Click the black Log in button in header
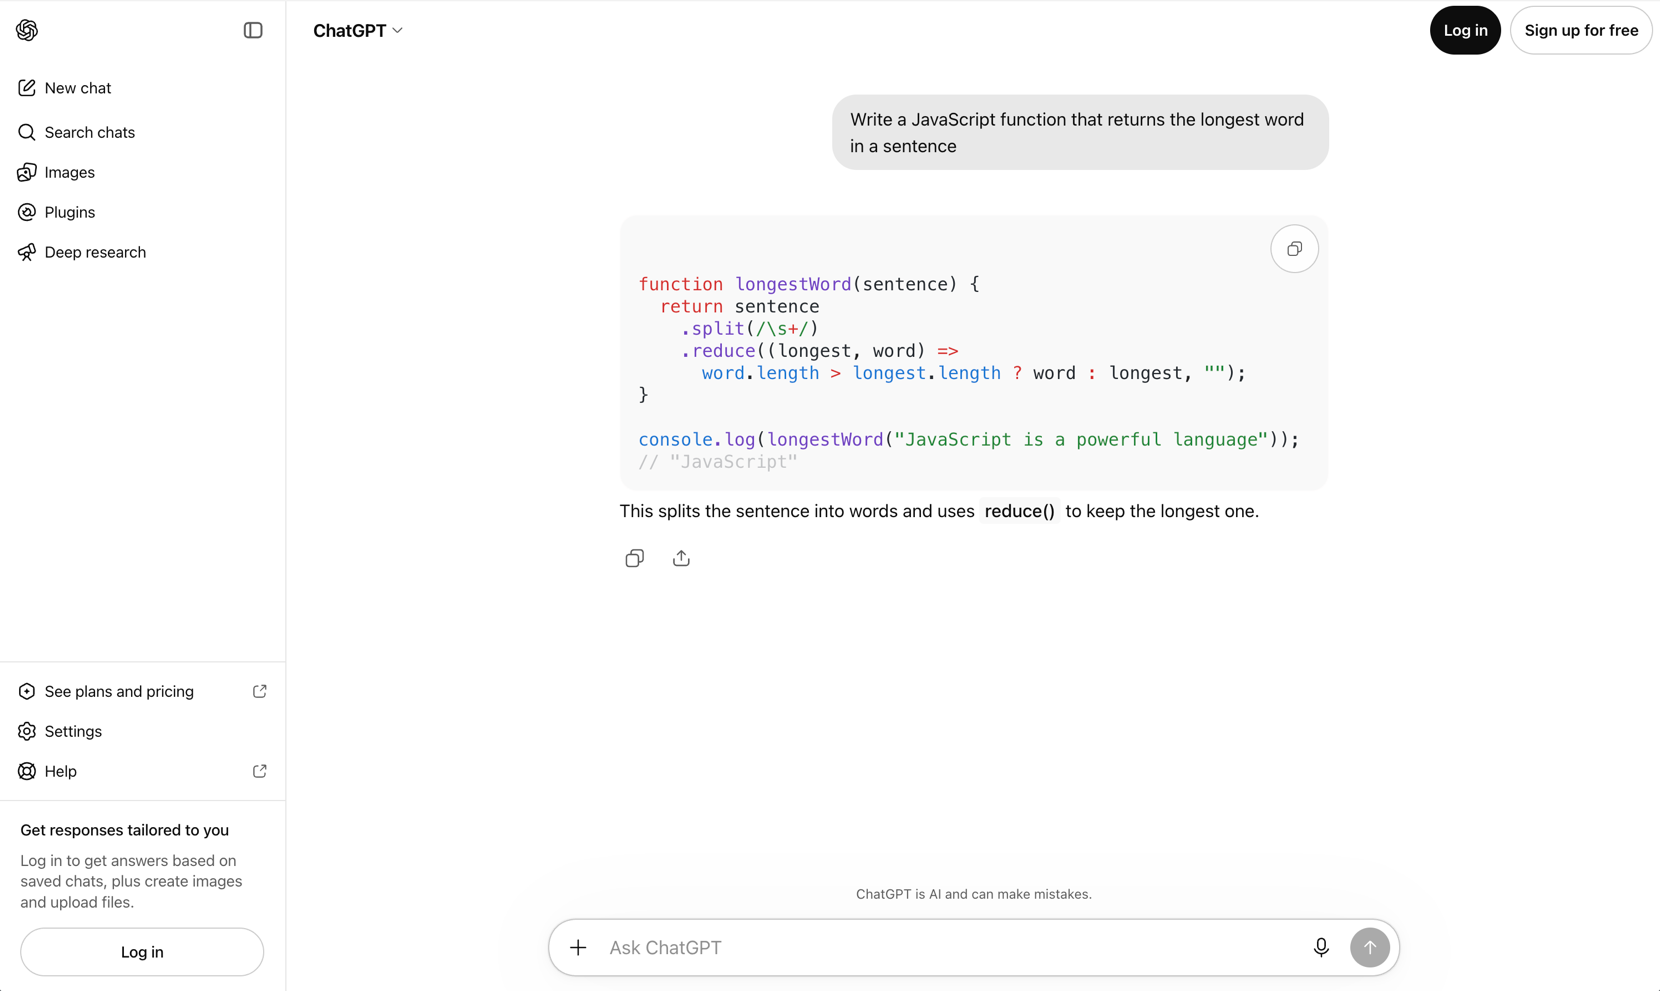Image resolution: width=1660 pixels, height=991 pixels. pos(1465,30)
